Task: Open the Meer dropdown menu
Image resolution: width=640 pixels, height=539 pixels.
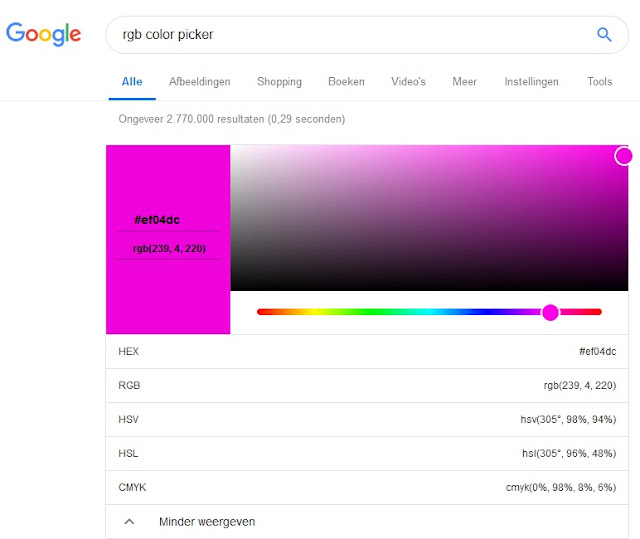Action: (x=464, y=82)
